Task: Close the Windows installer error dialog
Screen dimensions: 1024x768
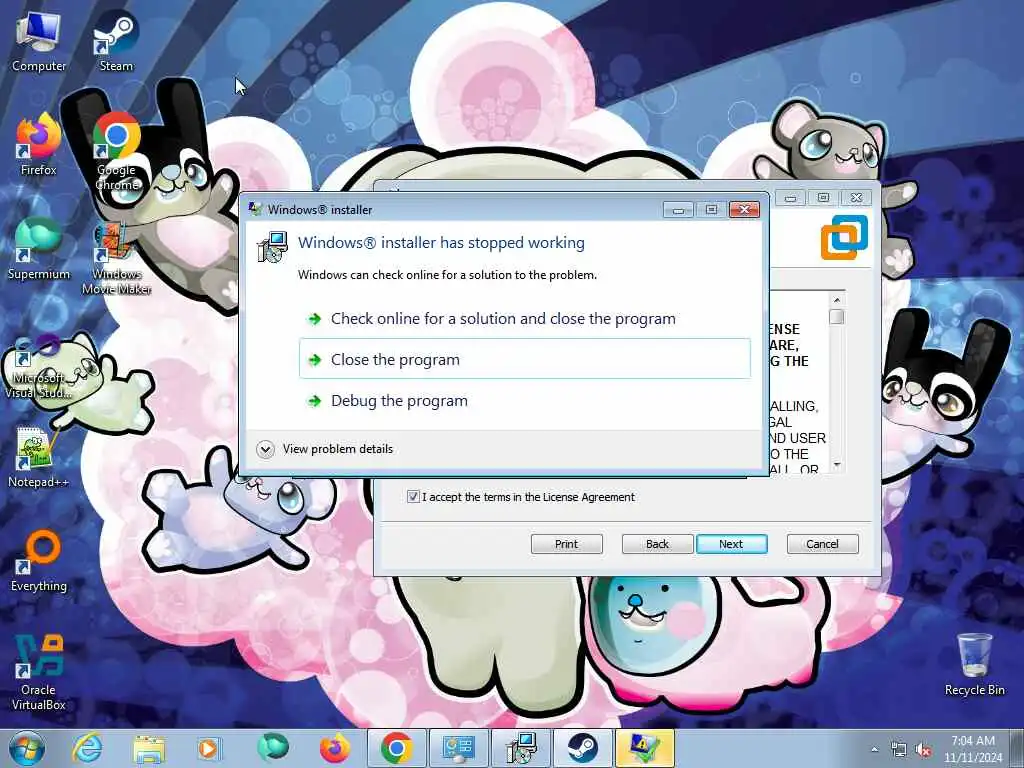Action: point(744,209)
